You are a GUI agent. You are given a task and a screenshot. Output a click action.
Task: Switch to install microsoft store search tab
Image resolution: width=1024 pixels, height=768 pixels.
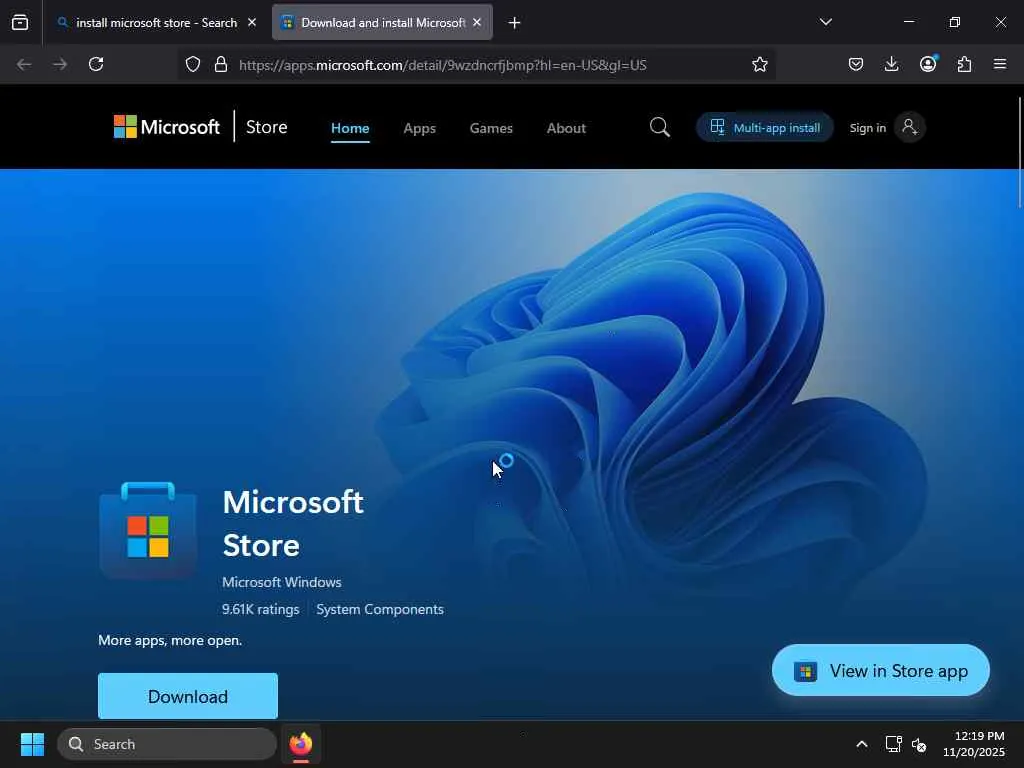click(156, 23)
